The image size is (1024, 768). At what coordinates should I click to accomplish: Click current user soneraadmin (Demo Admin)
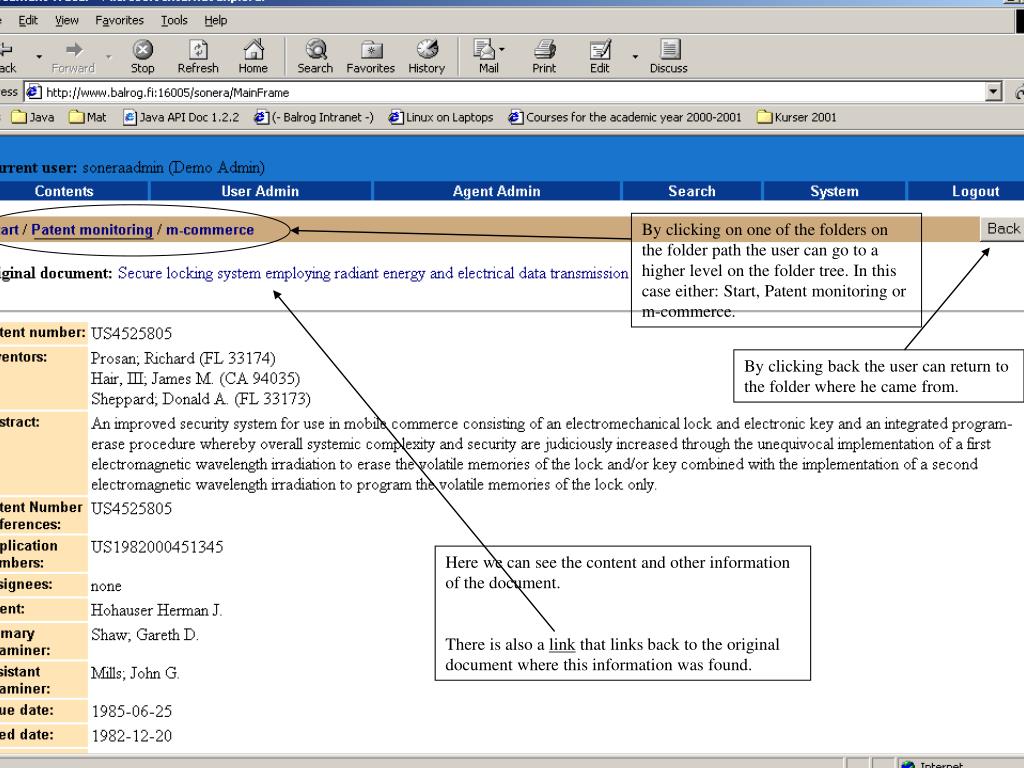tap(173, 168)
